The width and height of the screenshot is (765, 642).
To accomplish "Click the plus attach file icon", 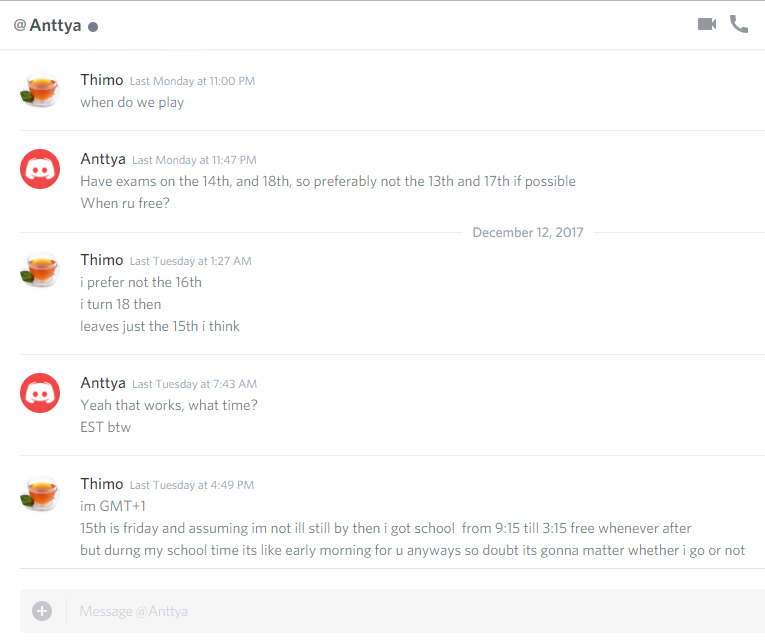I will pyautogui.click(x=41, y=610).
